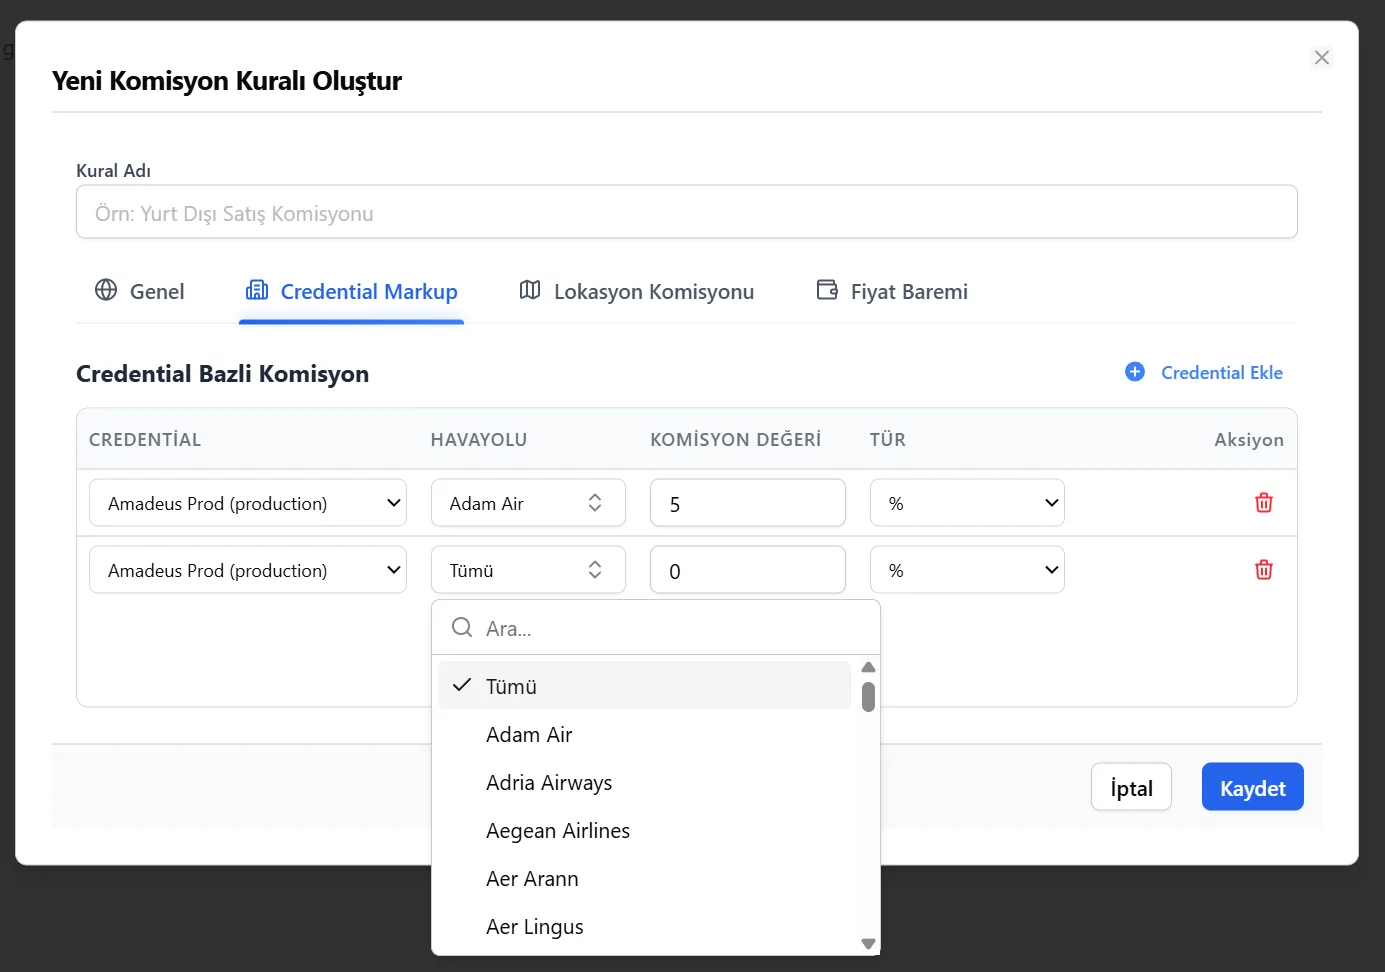The image size is (1385, 972).
Task: Click the globe icon on Genel tab
Action: [106, 290]
